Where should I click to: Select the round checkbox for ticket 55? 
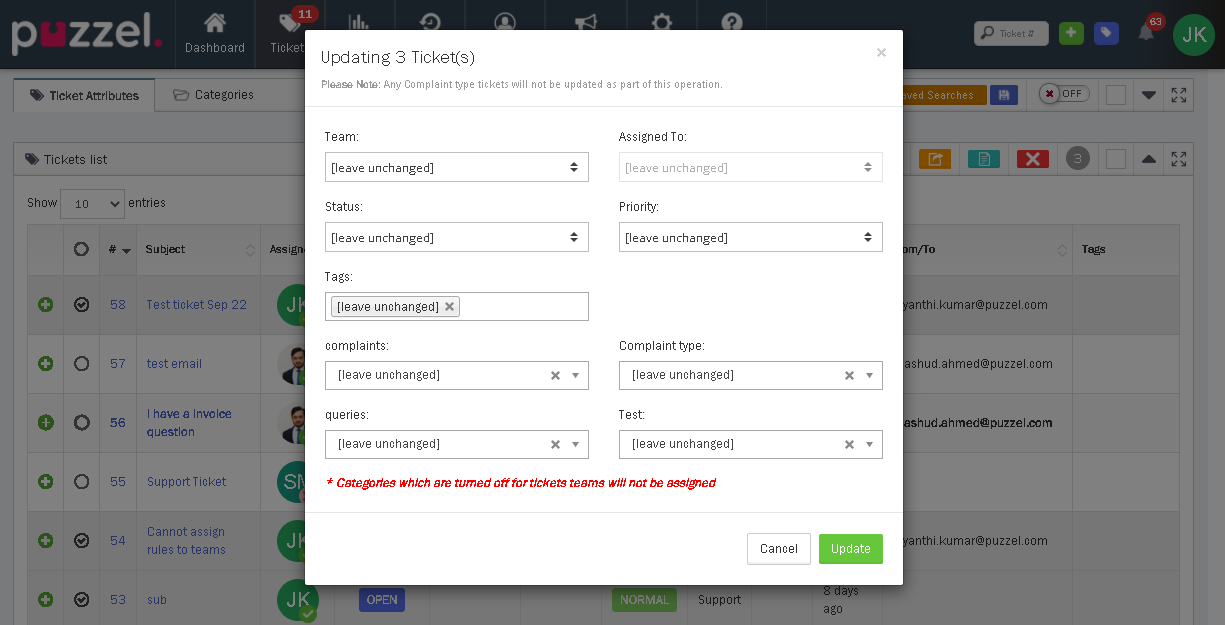82,482
